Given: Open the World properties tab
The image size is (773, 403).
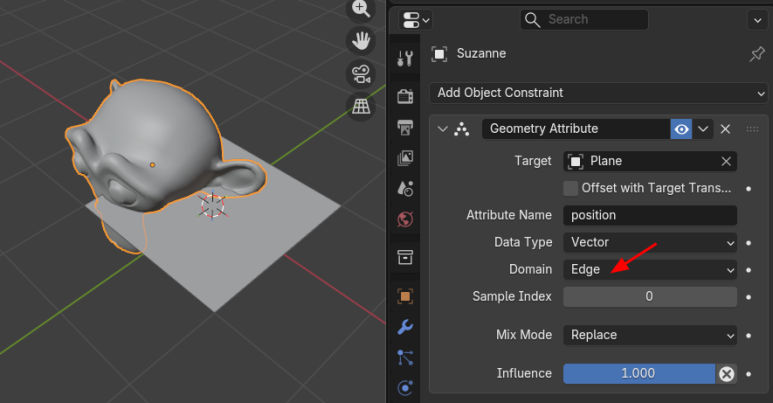Looking at the screenshot, I should 405,219.
